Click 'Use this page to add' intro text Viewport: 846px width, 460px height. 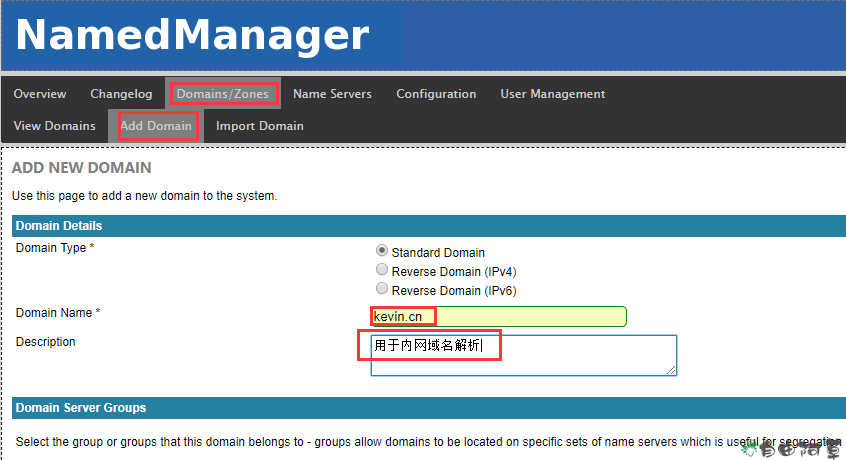click(x=145, y=196)
